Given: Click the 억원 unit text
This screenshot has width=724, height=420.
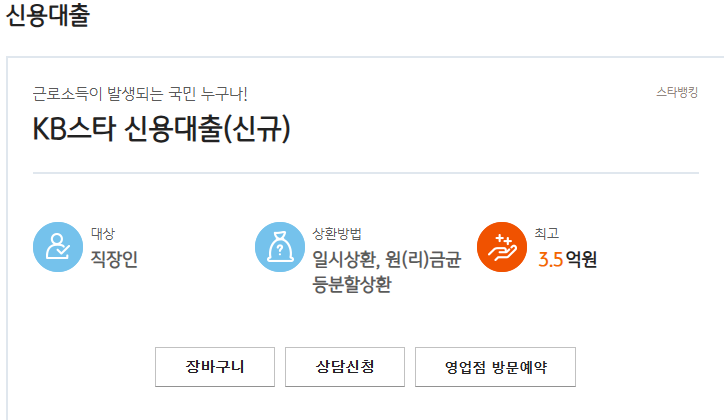Looking at the screenshot, I should pyautogui.click(x=581, y=260).
